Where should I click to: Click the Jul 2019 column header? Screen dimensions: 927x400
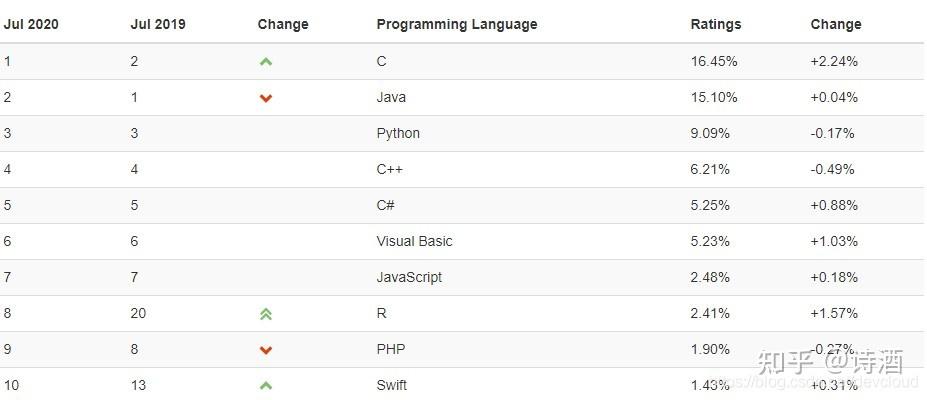[x=157, y=24]
